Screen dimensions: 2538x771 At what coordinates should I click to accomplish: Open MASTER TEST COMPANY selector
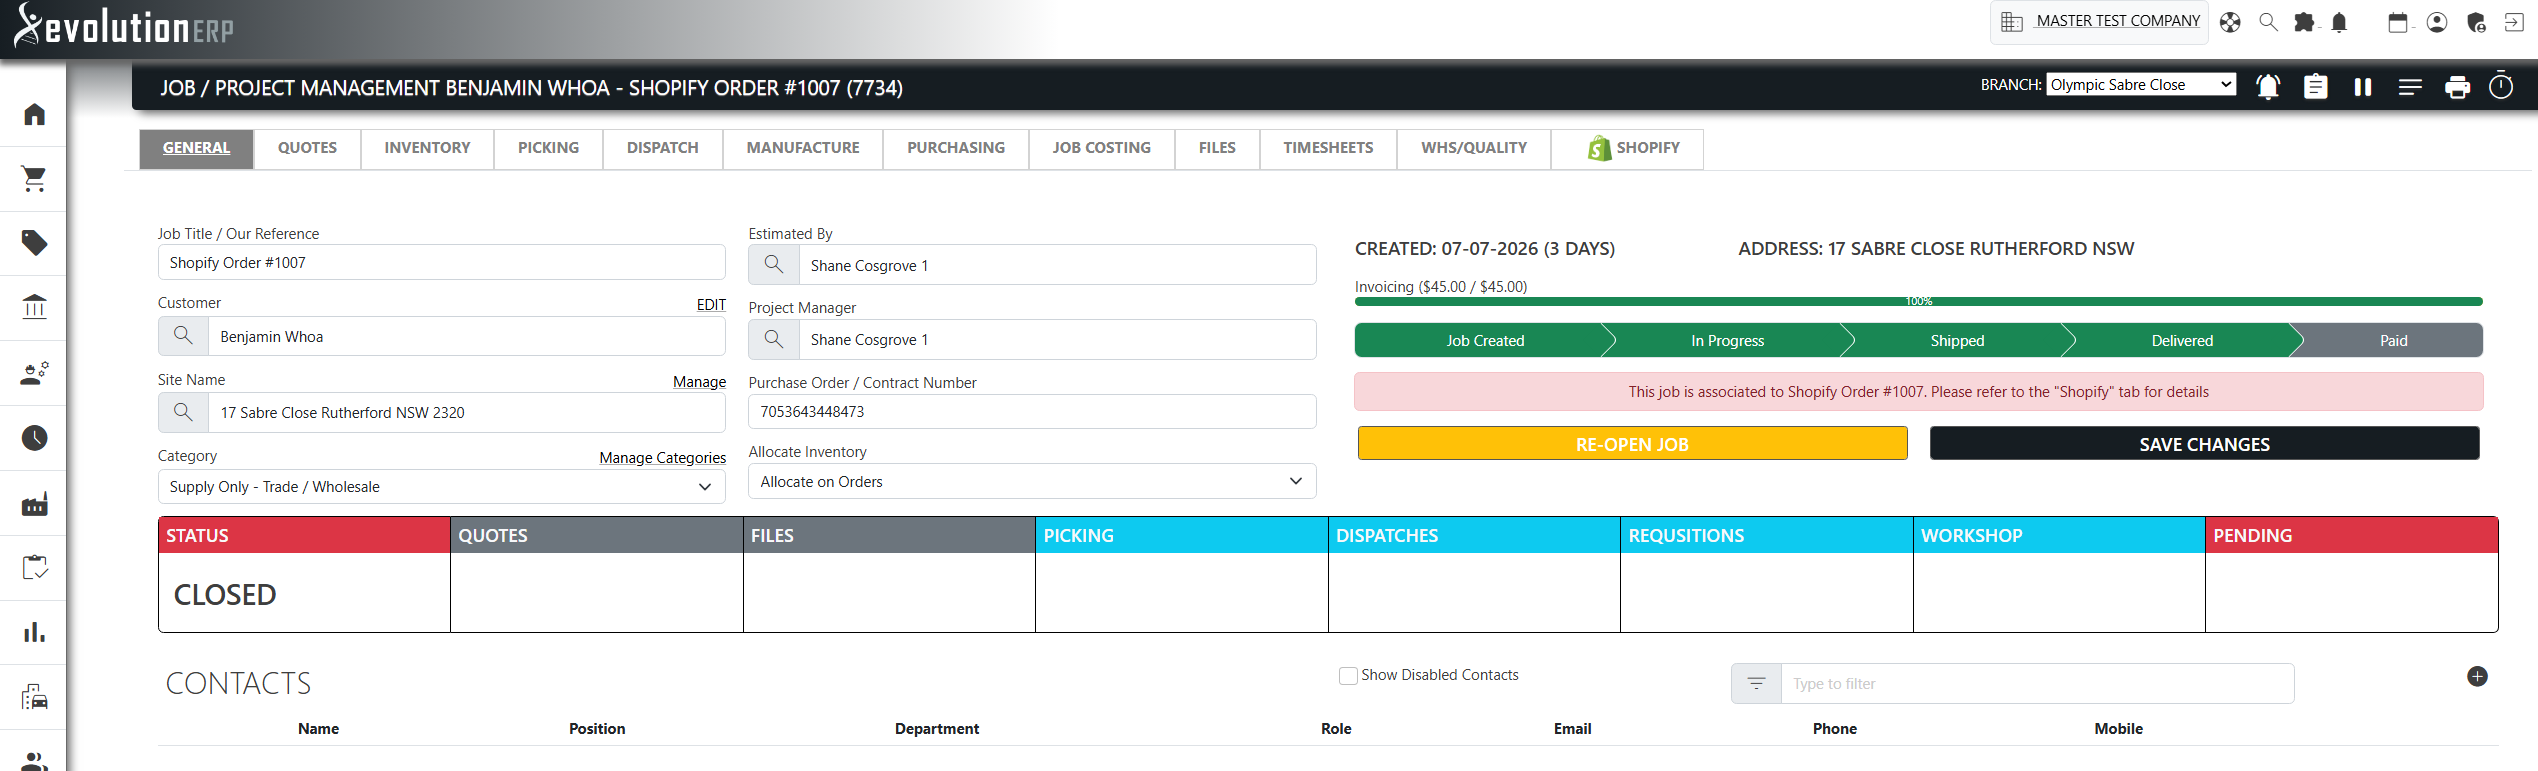pyautogui.click(x=2100, y=21)
